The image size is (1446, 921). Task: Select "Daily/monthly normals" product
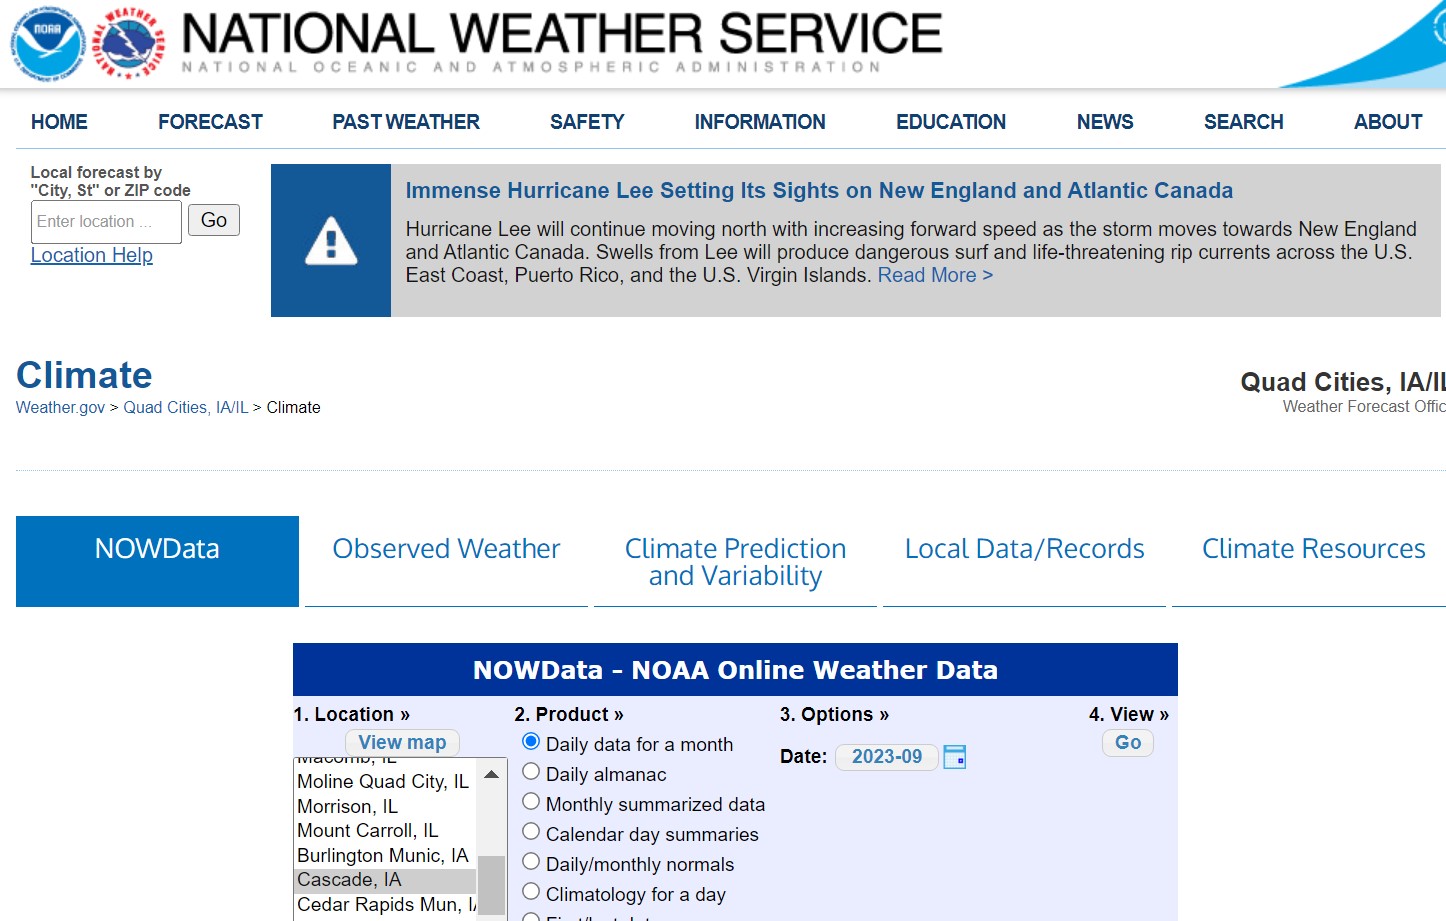(531, 861)
